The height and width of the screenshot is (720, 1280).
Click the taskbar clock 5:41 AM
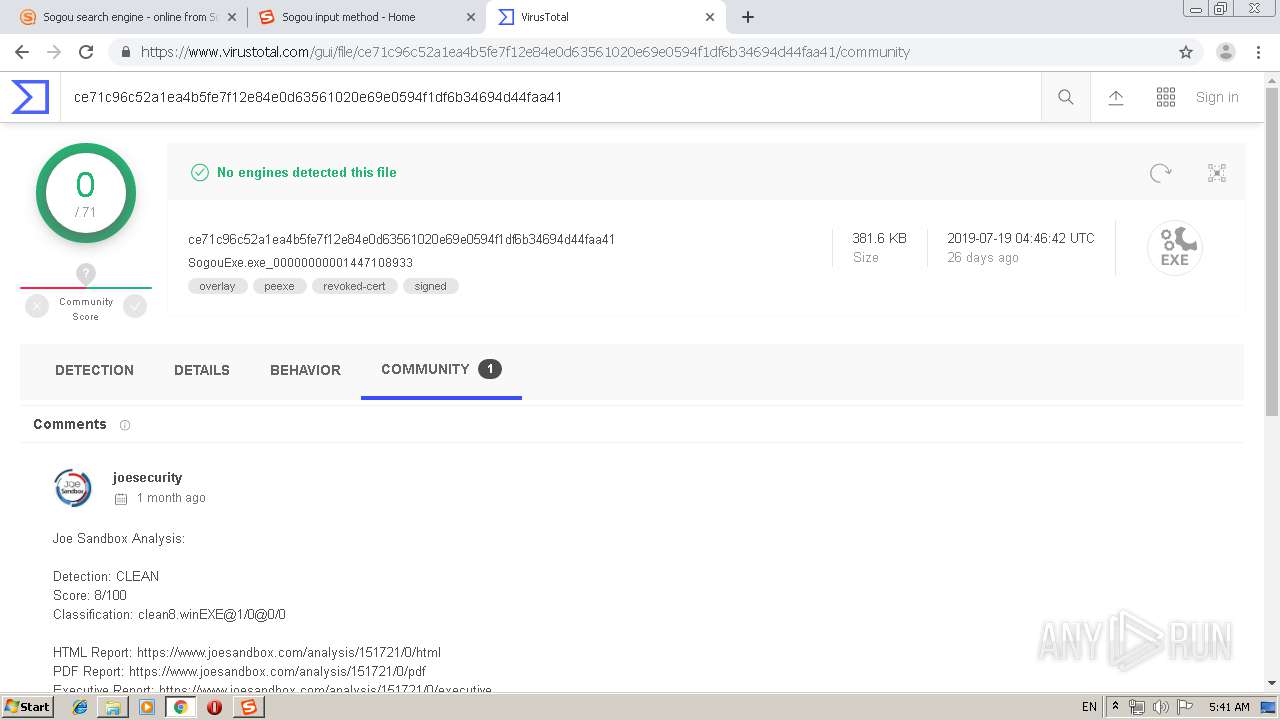click(x=1229, y=707)
